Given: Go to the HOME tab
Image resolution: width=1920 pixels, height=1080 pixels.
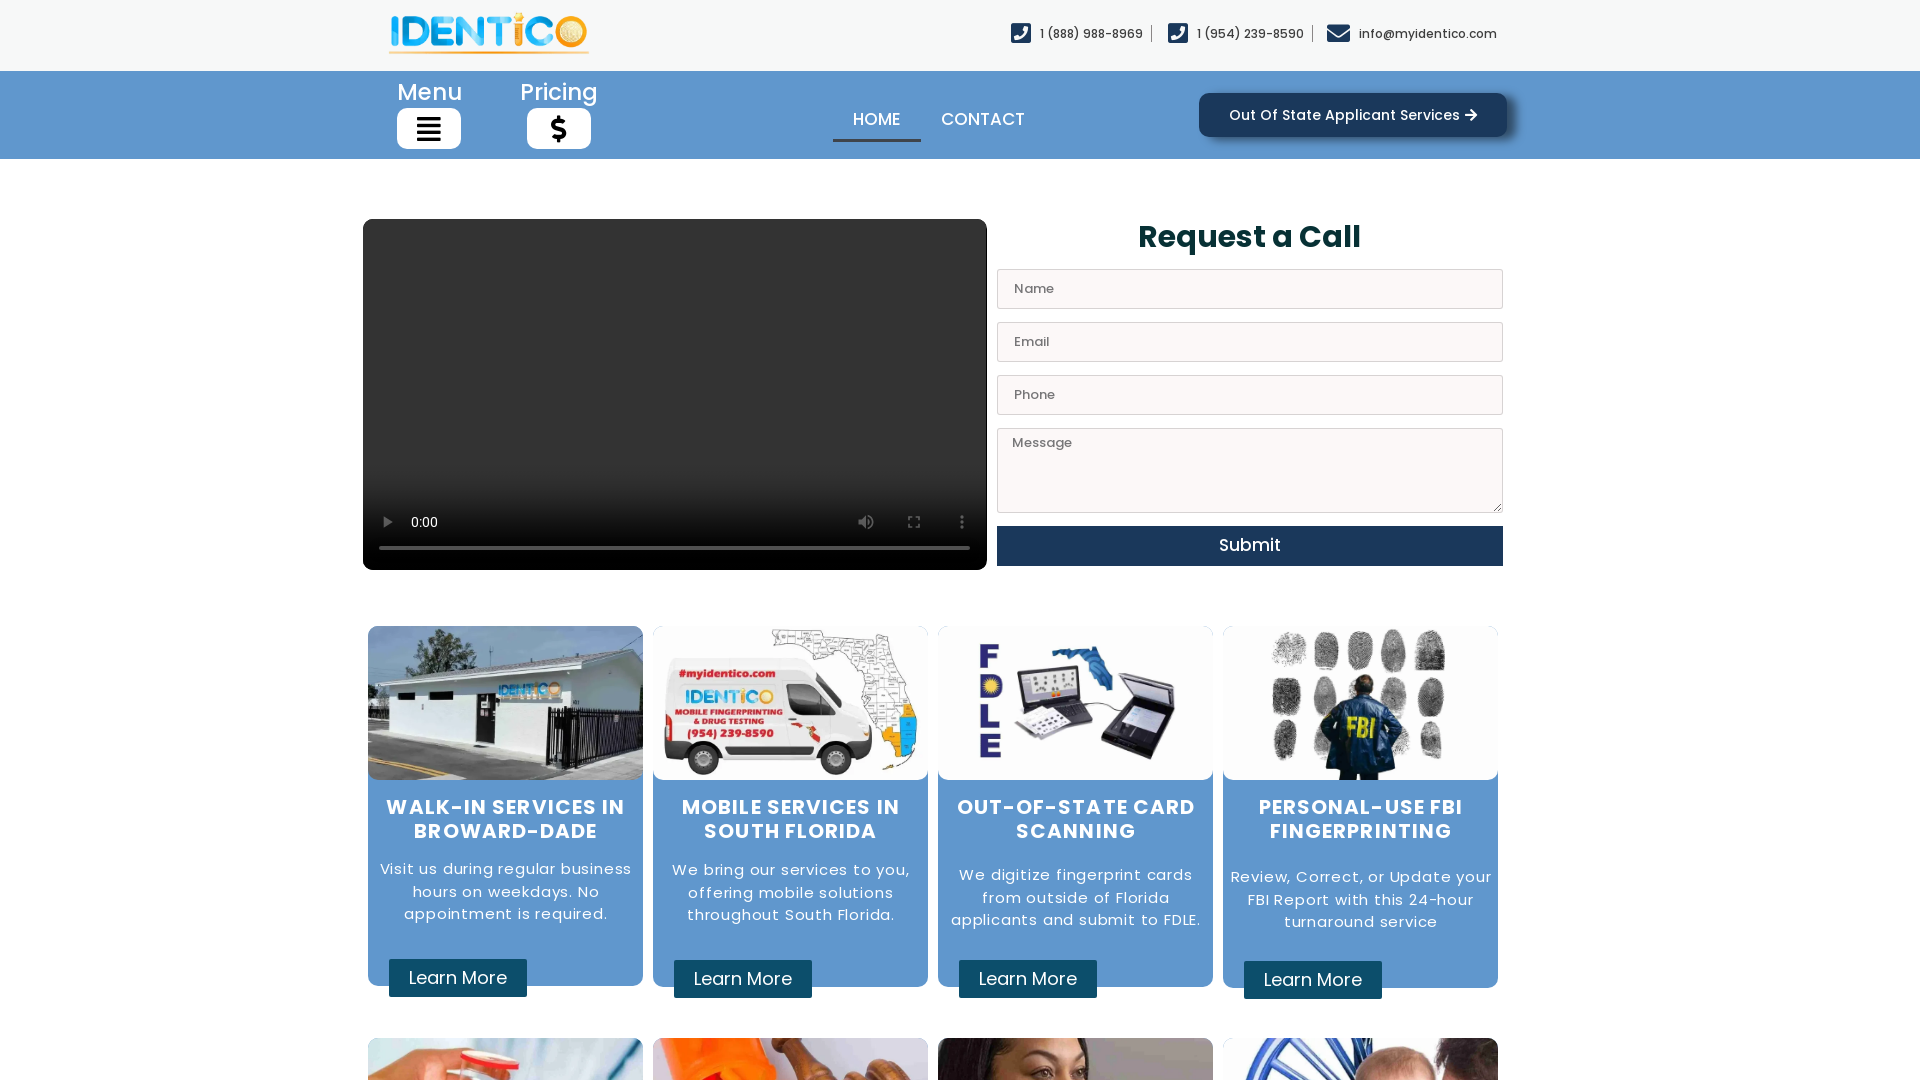Looking at the screenshot, I should [x=877, y=119].
